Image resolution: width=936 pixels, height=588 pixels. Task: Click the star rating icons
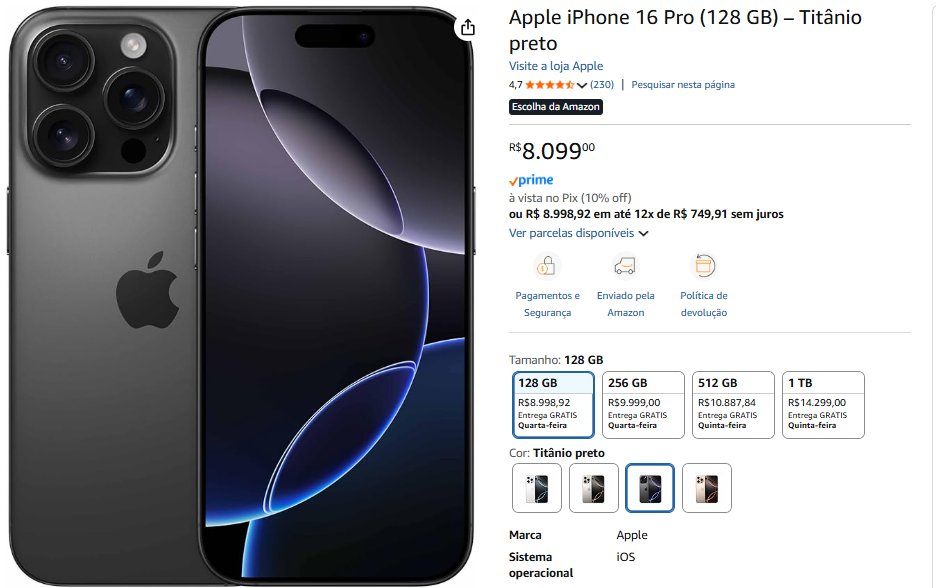point(550,85)
